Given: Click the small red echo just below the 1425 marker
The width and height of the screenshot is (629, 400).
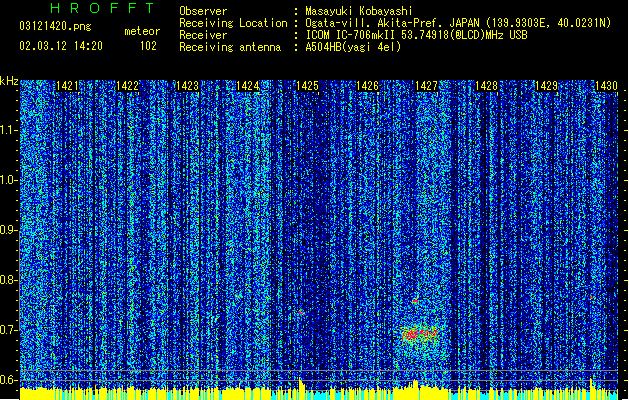Looking at the screenshot, I should click(300, 311).
